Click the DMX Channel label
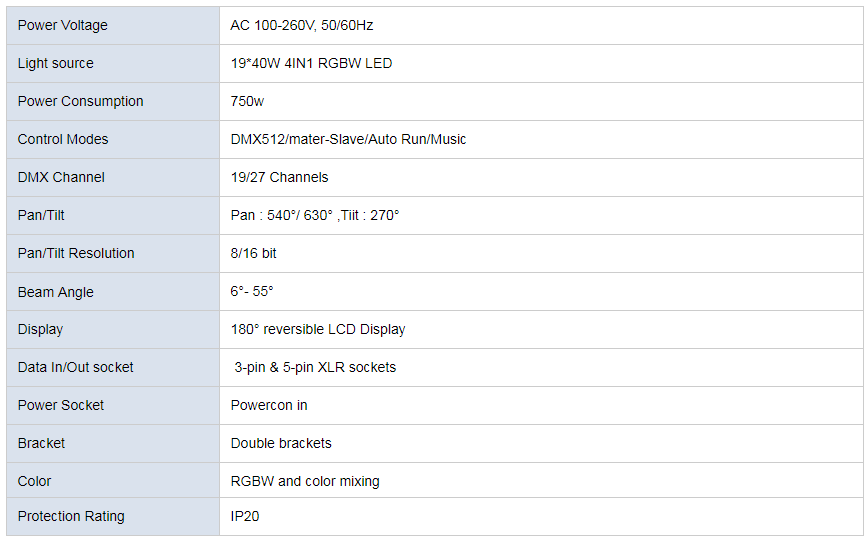867x540 pixels. pyautogui.click(x=61, y=177)
